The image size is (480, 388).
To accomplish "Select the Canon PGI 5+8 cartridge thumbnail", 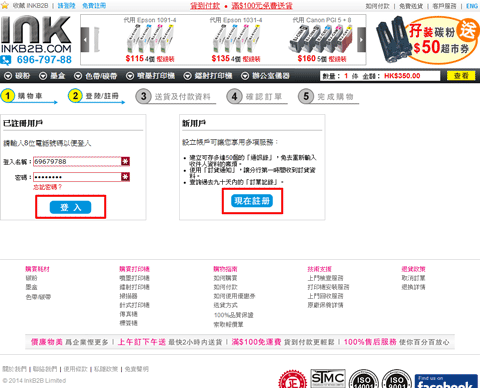I will tap(321, 40).
